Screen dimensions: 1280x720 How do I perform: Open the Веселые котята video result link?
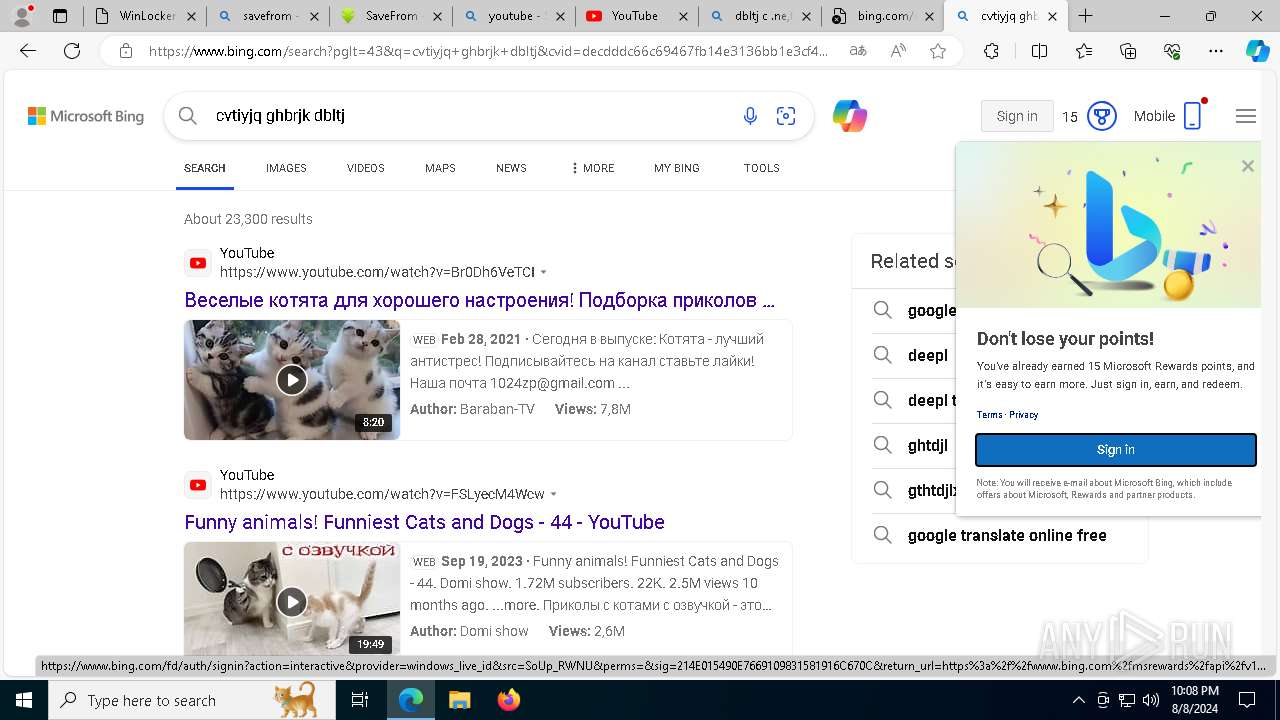click(480, 300)
